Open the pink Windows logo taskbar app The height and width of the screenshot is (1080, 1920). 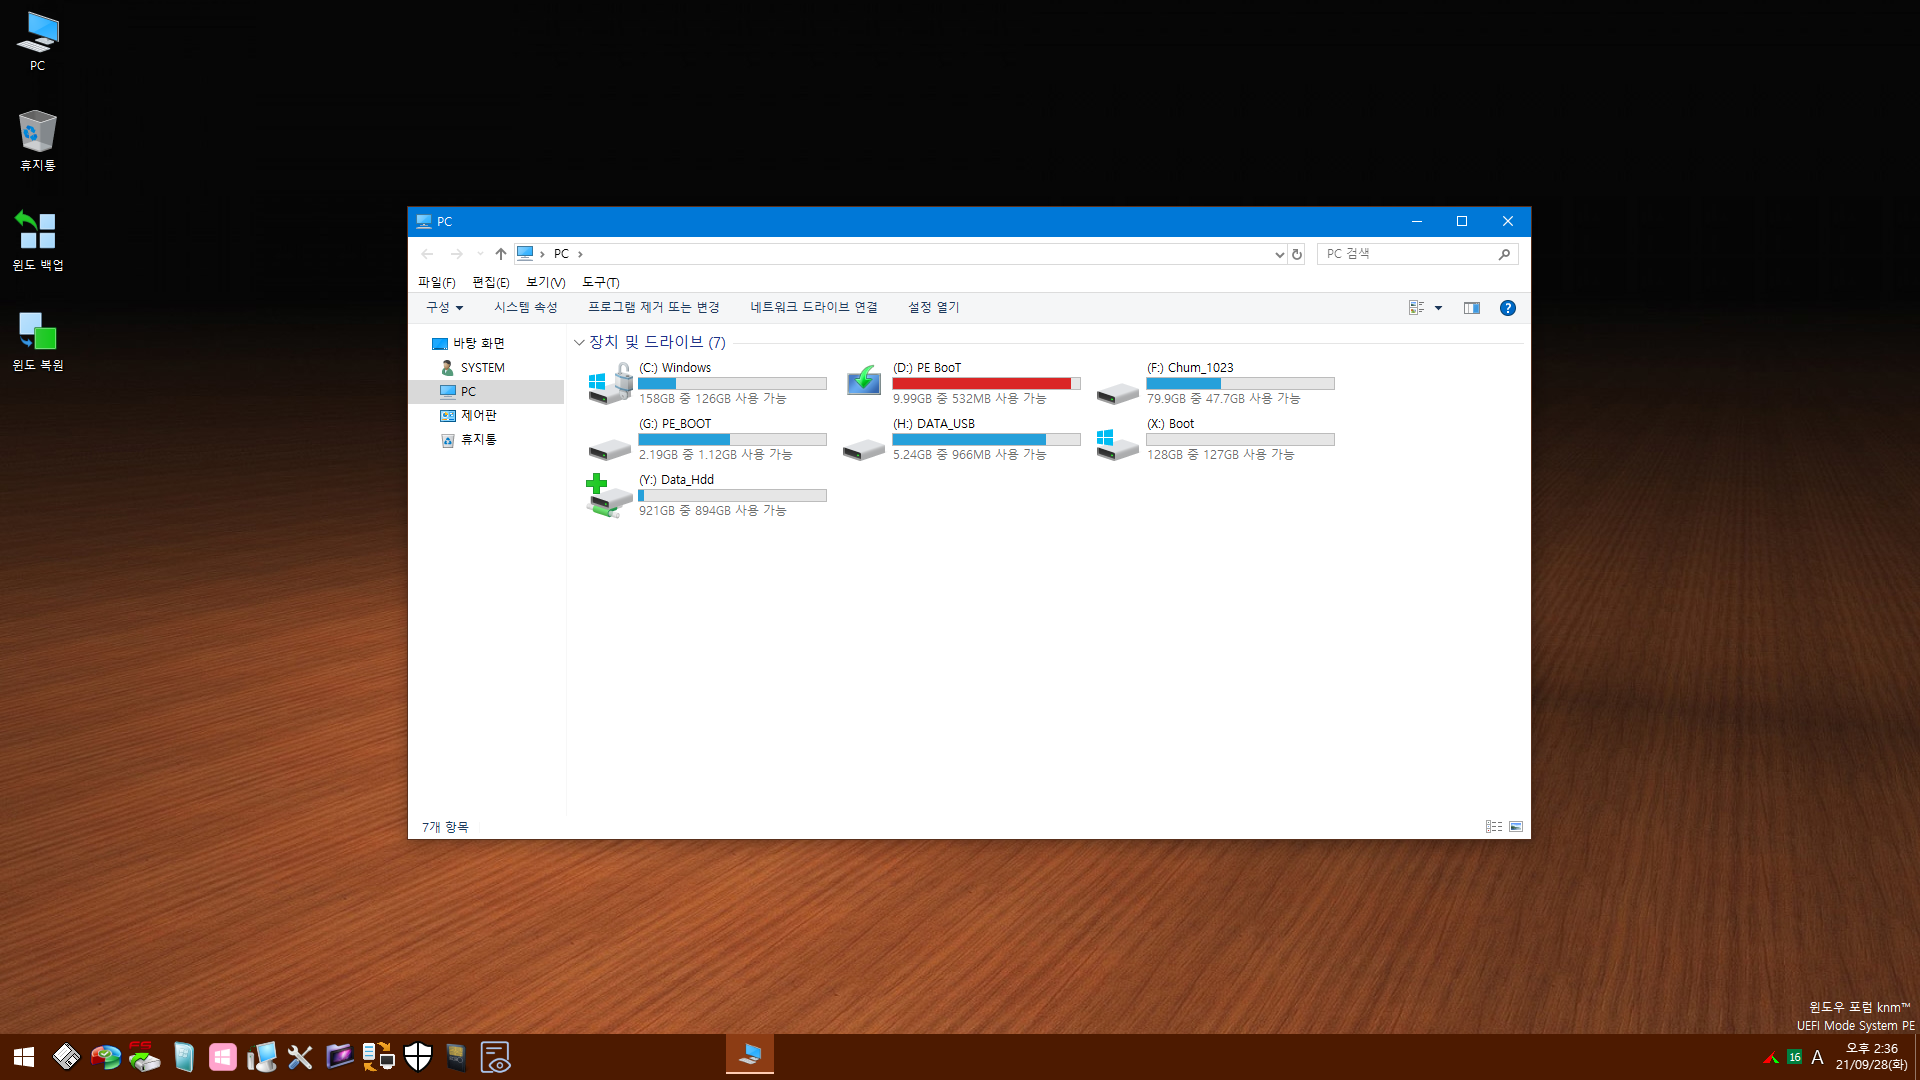(x=222, y=1057)
